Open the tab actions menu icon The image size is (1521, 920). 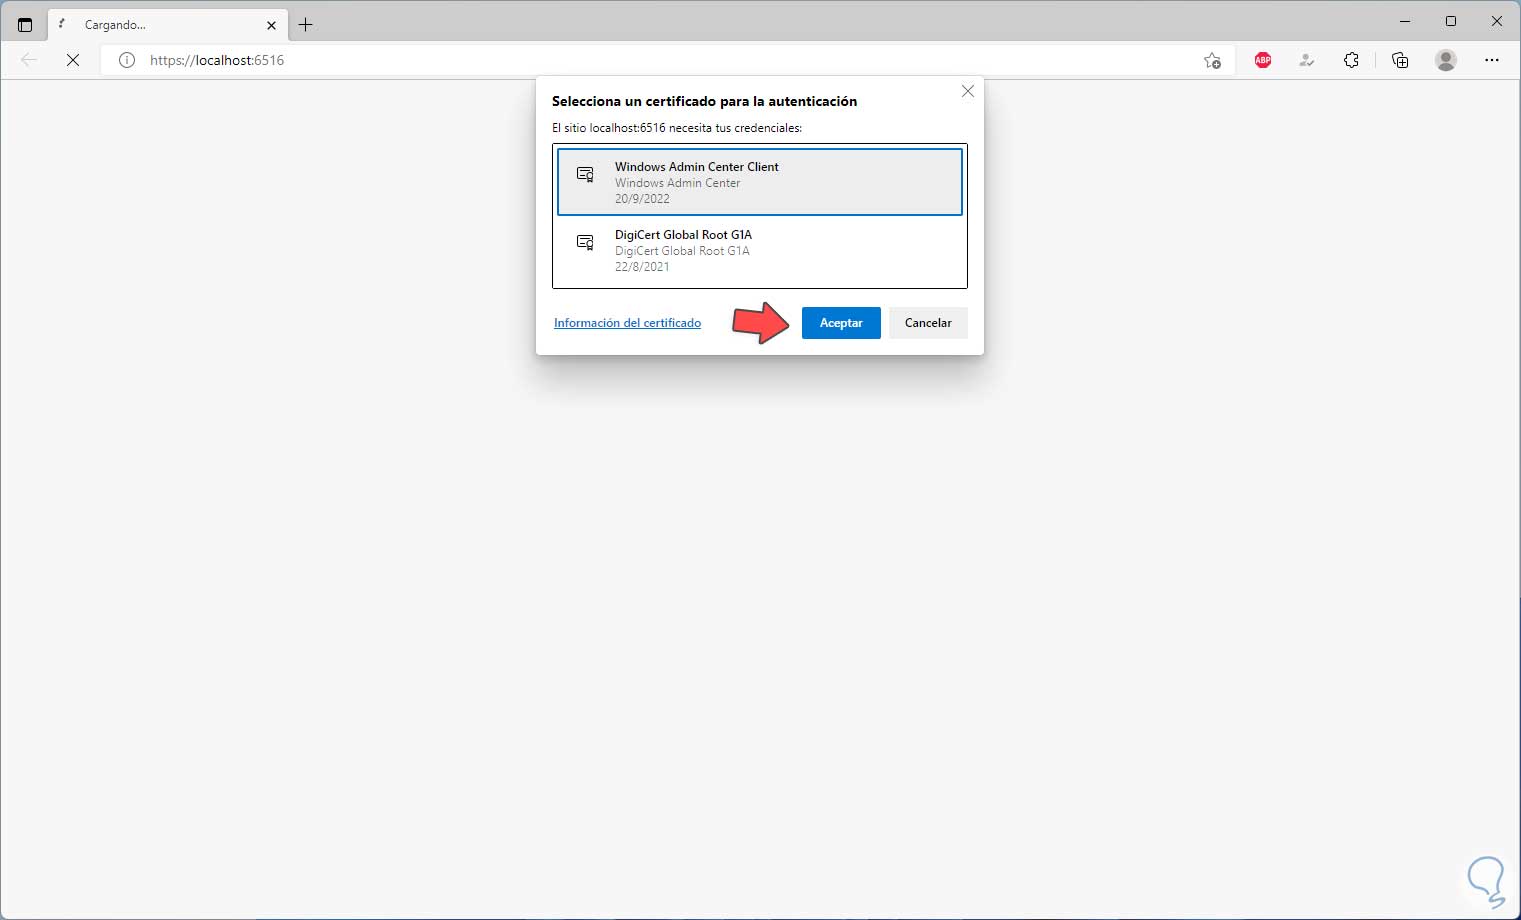[25, 25]
